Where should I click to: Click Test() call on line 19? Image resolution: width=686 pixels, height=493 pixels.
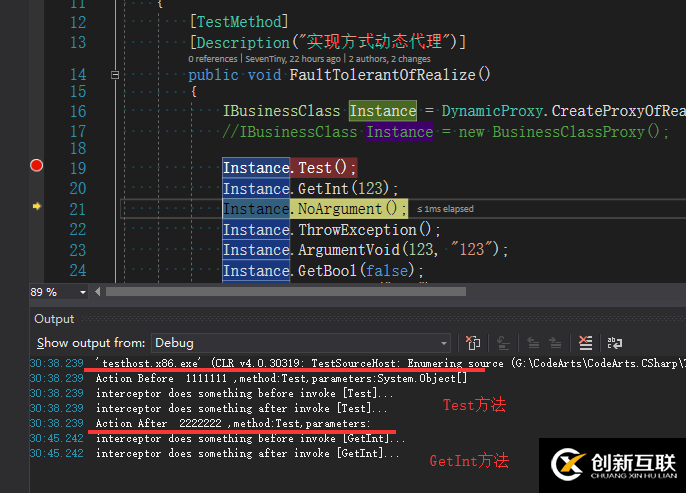[x=324, y=168]
